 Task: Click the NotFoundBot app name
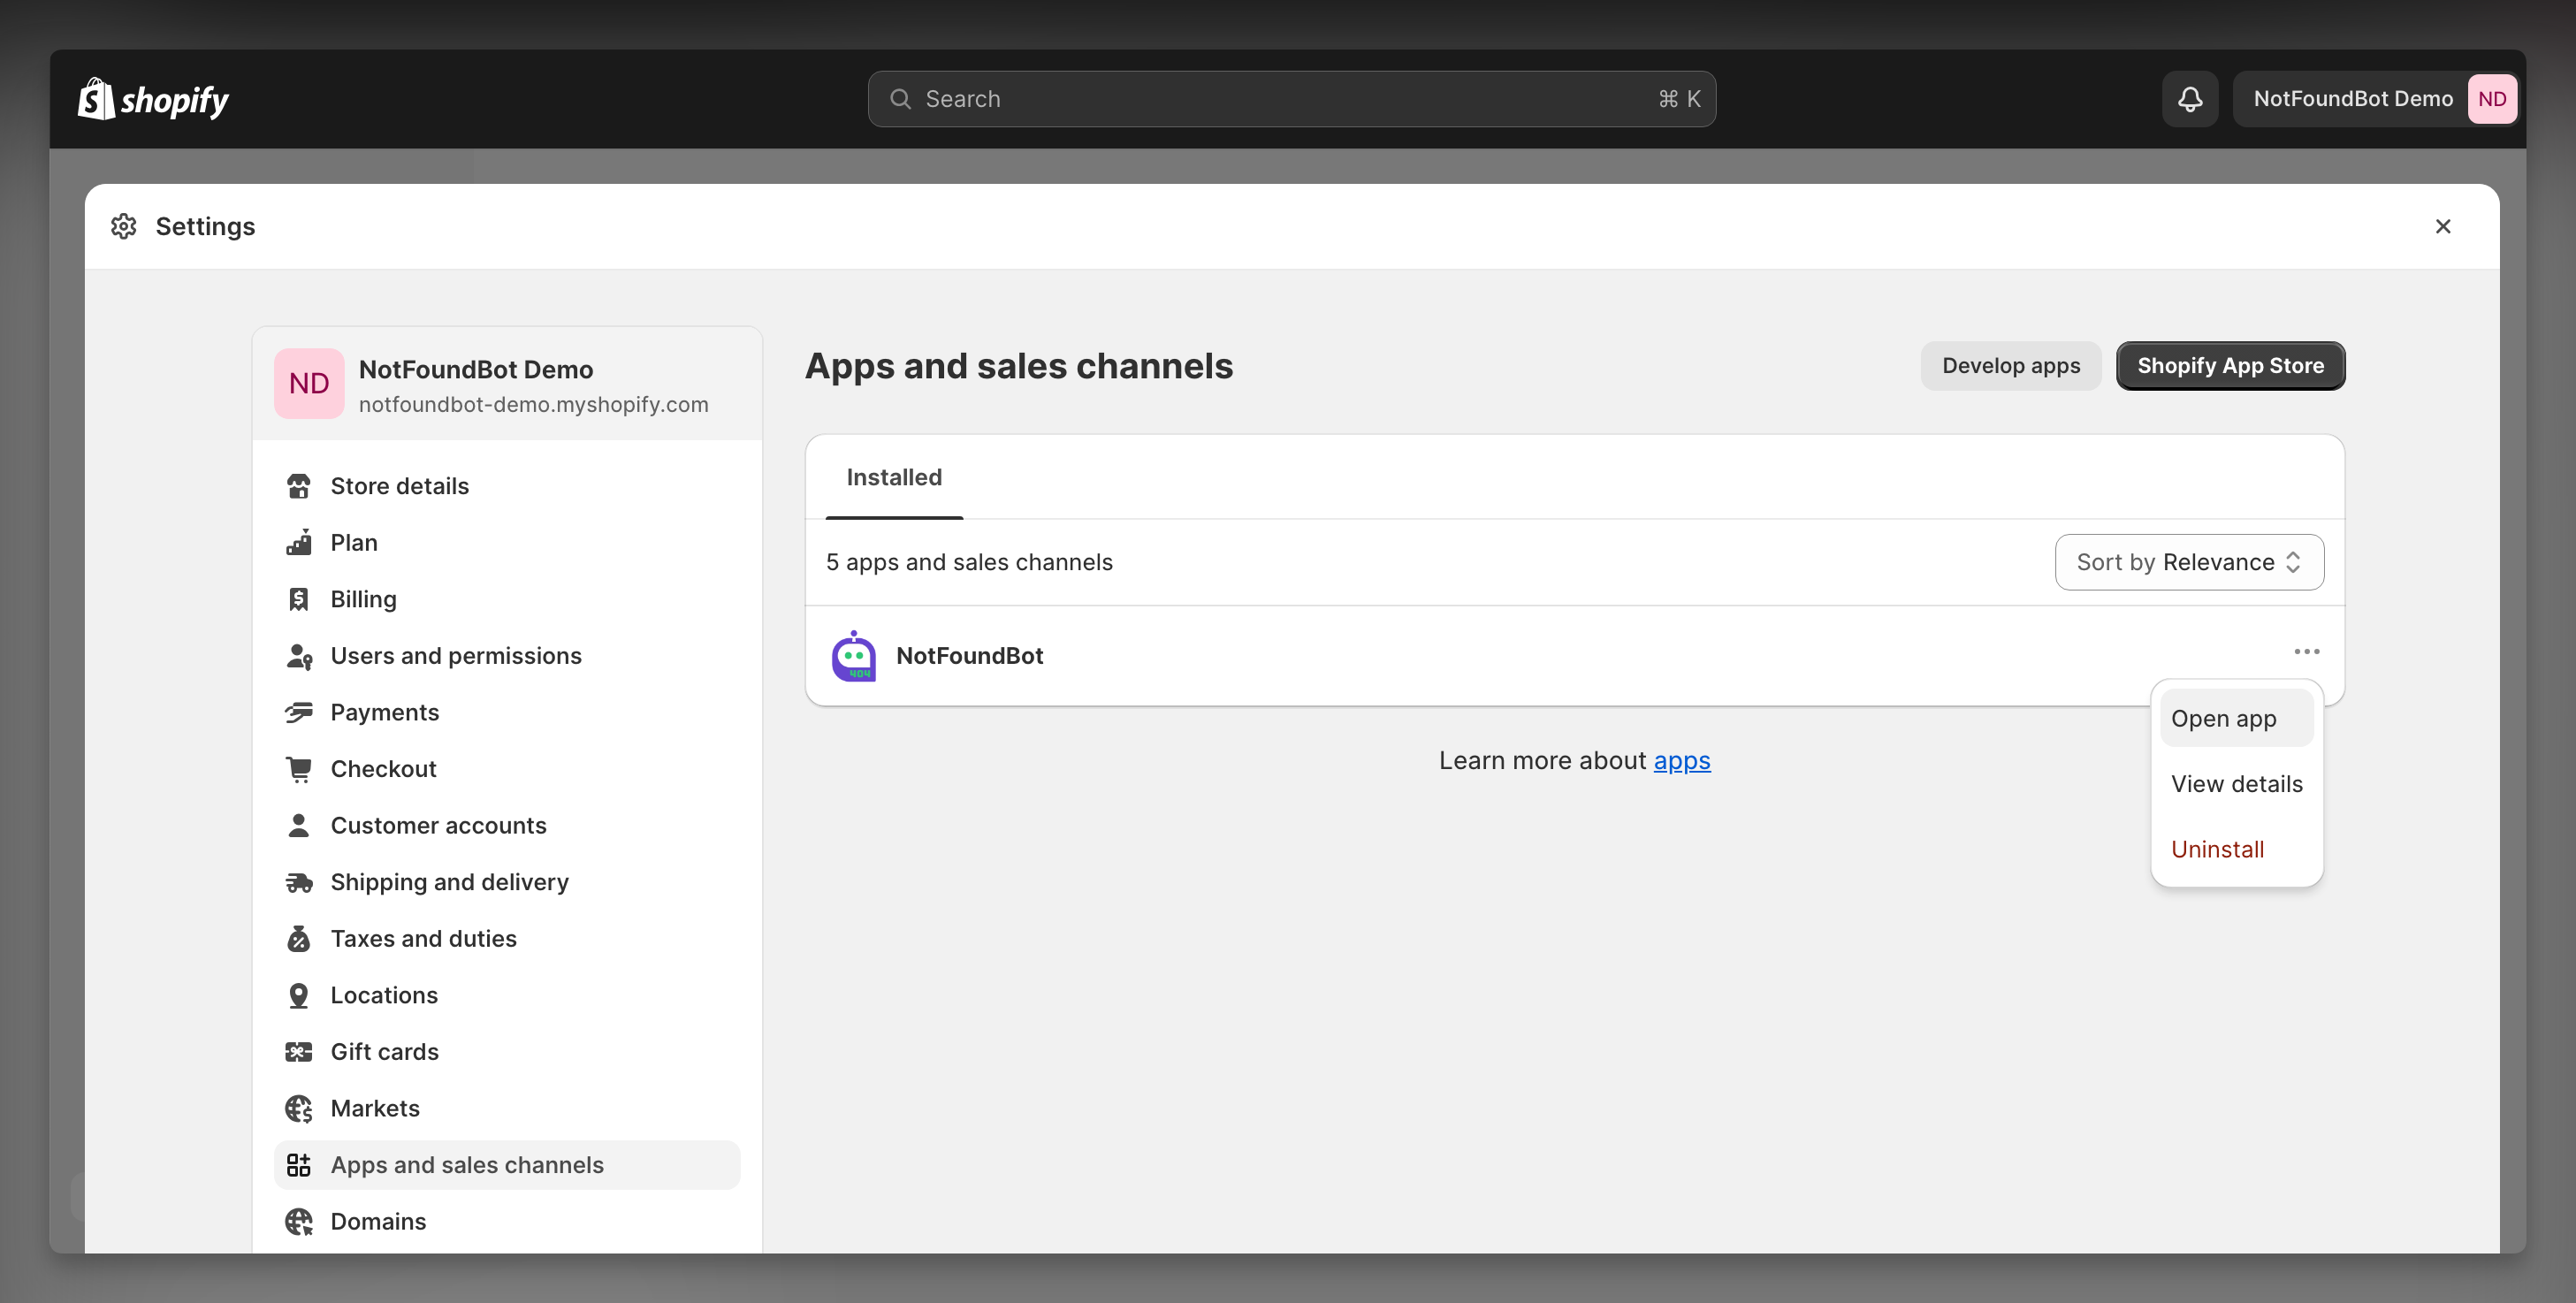click(969, 656)
